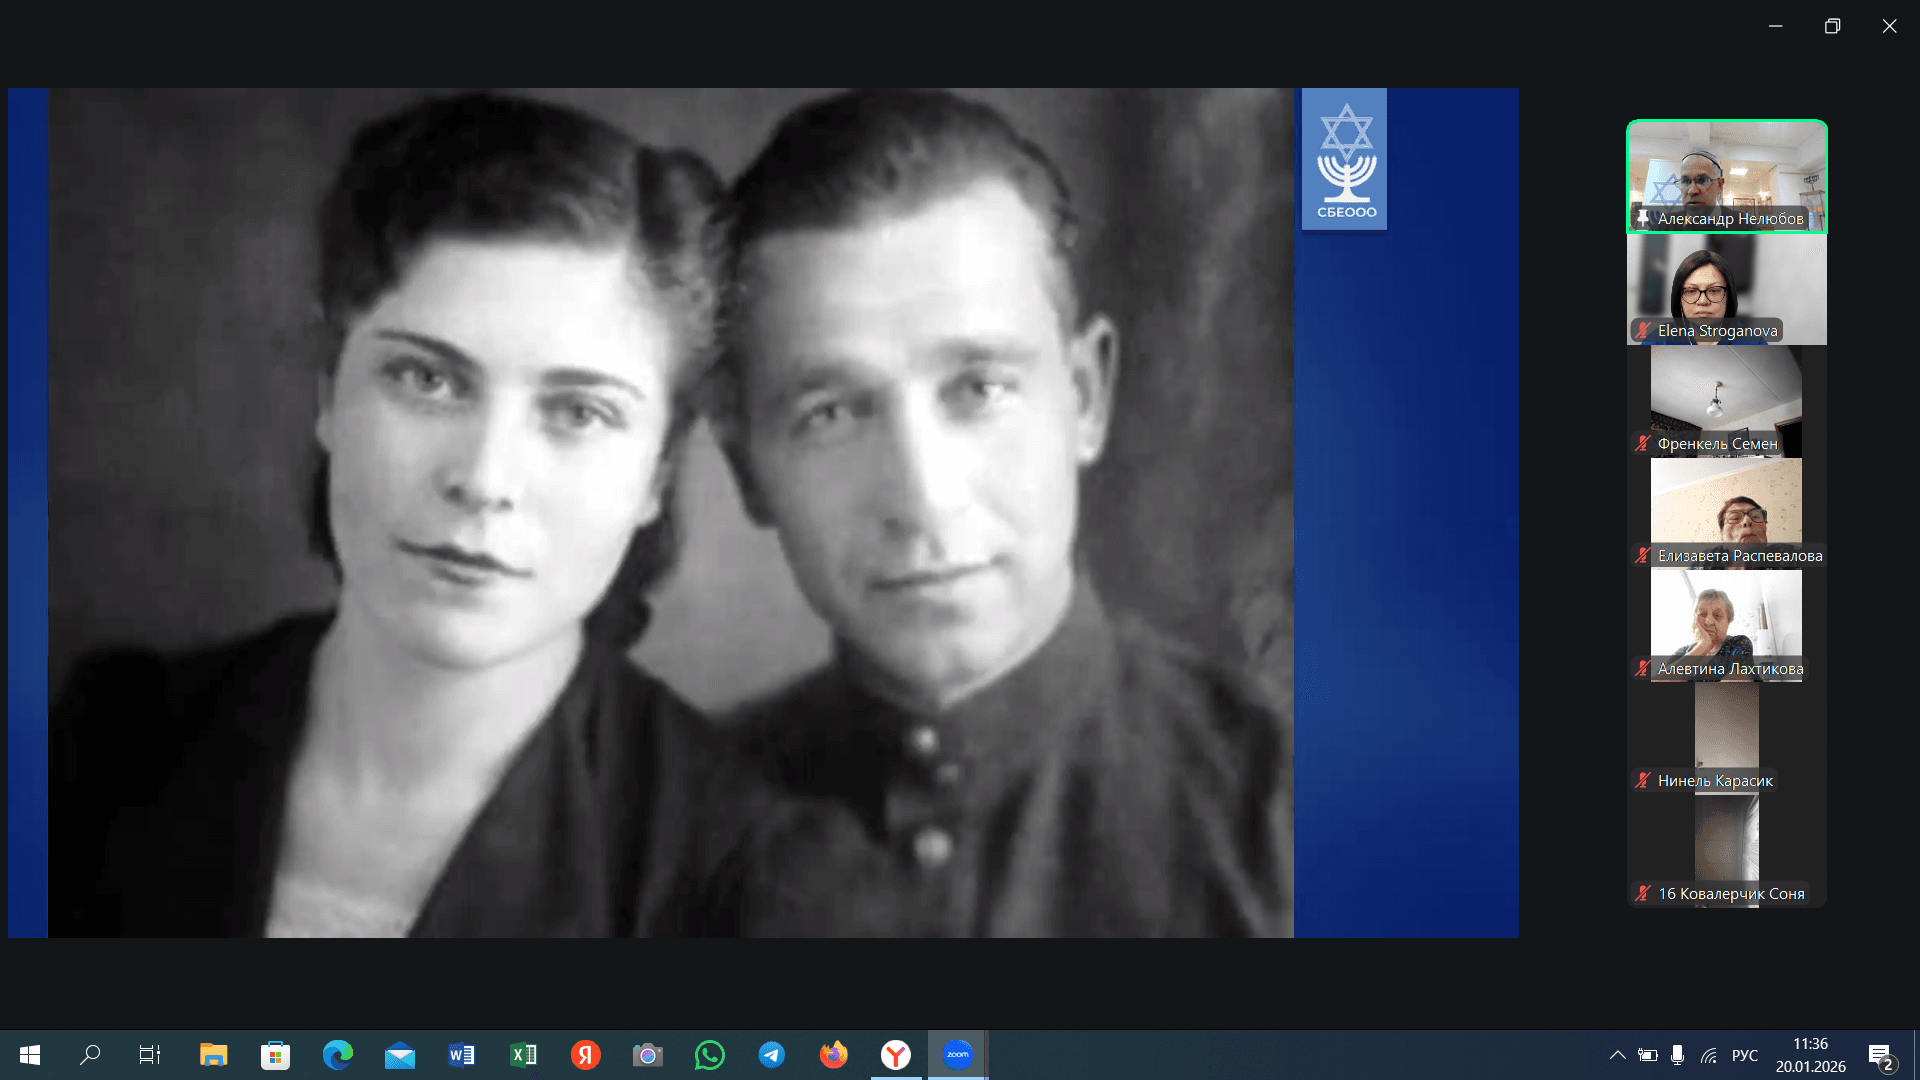The image size is (1920, 1080).
Task: Minimize the Zoom meeting window
Action: coord(1776,26)
